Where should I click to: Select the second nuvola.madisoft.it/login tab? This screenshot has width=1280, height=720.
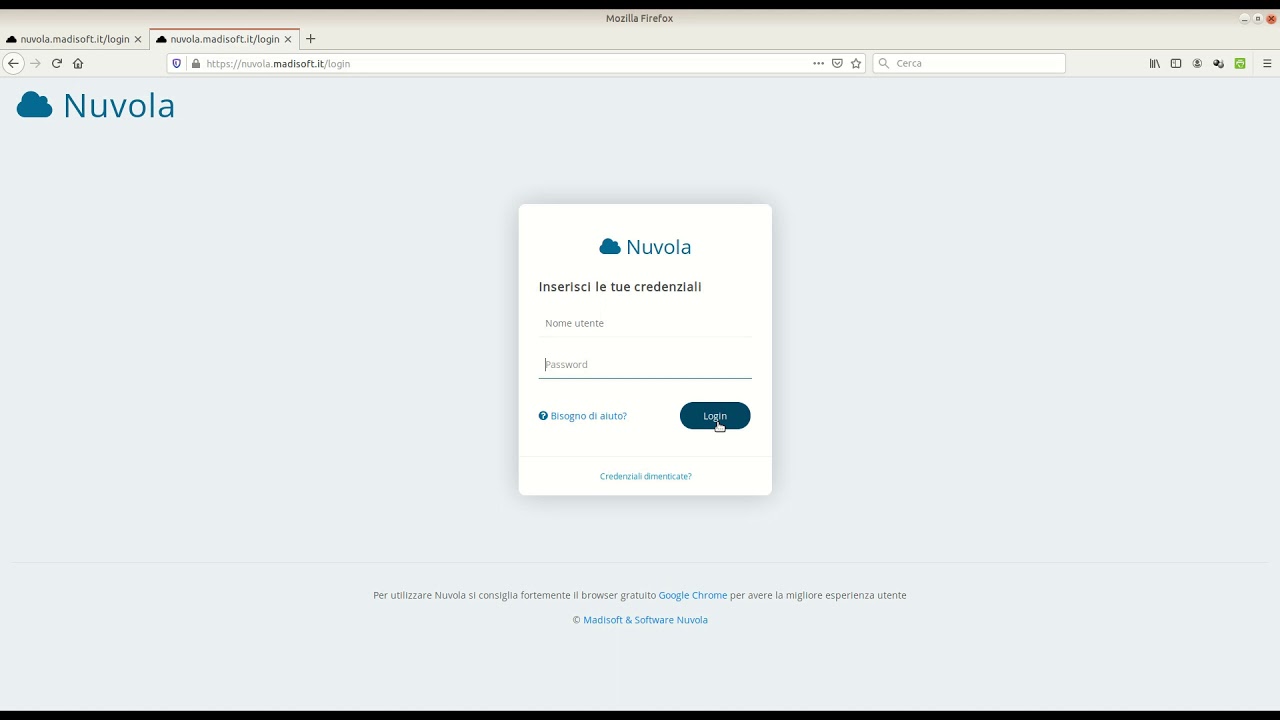click(x=224, y=39)
